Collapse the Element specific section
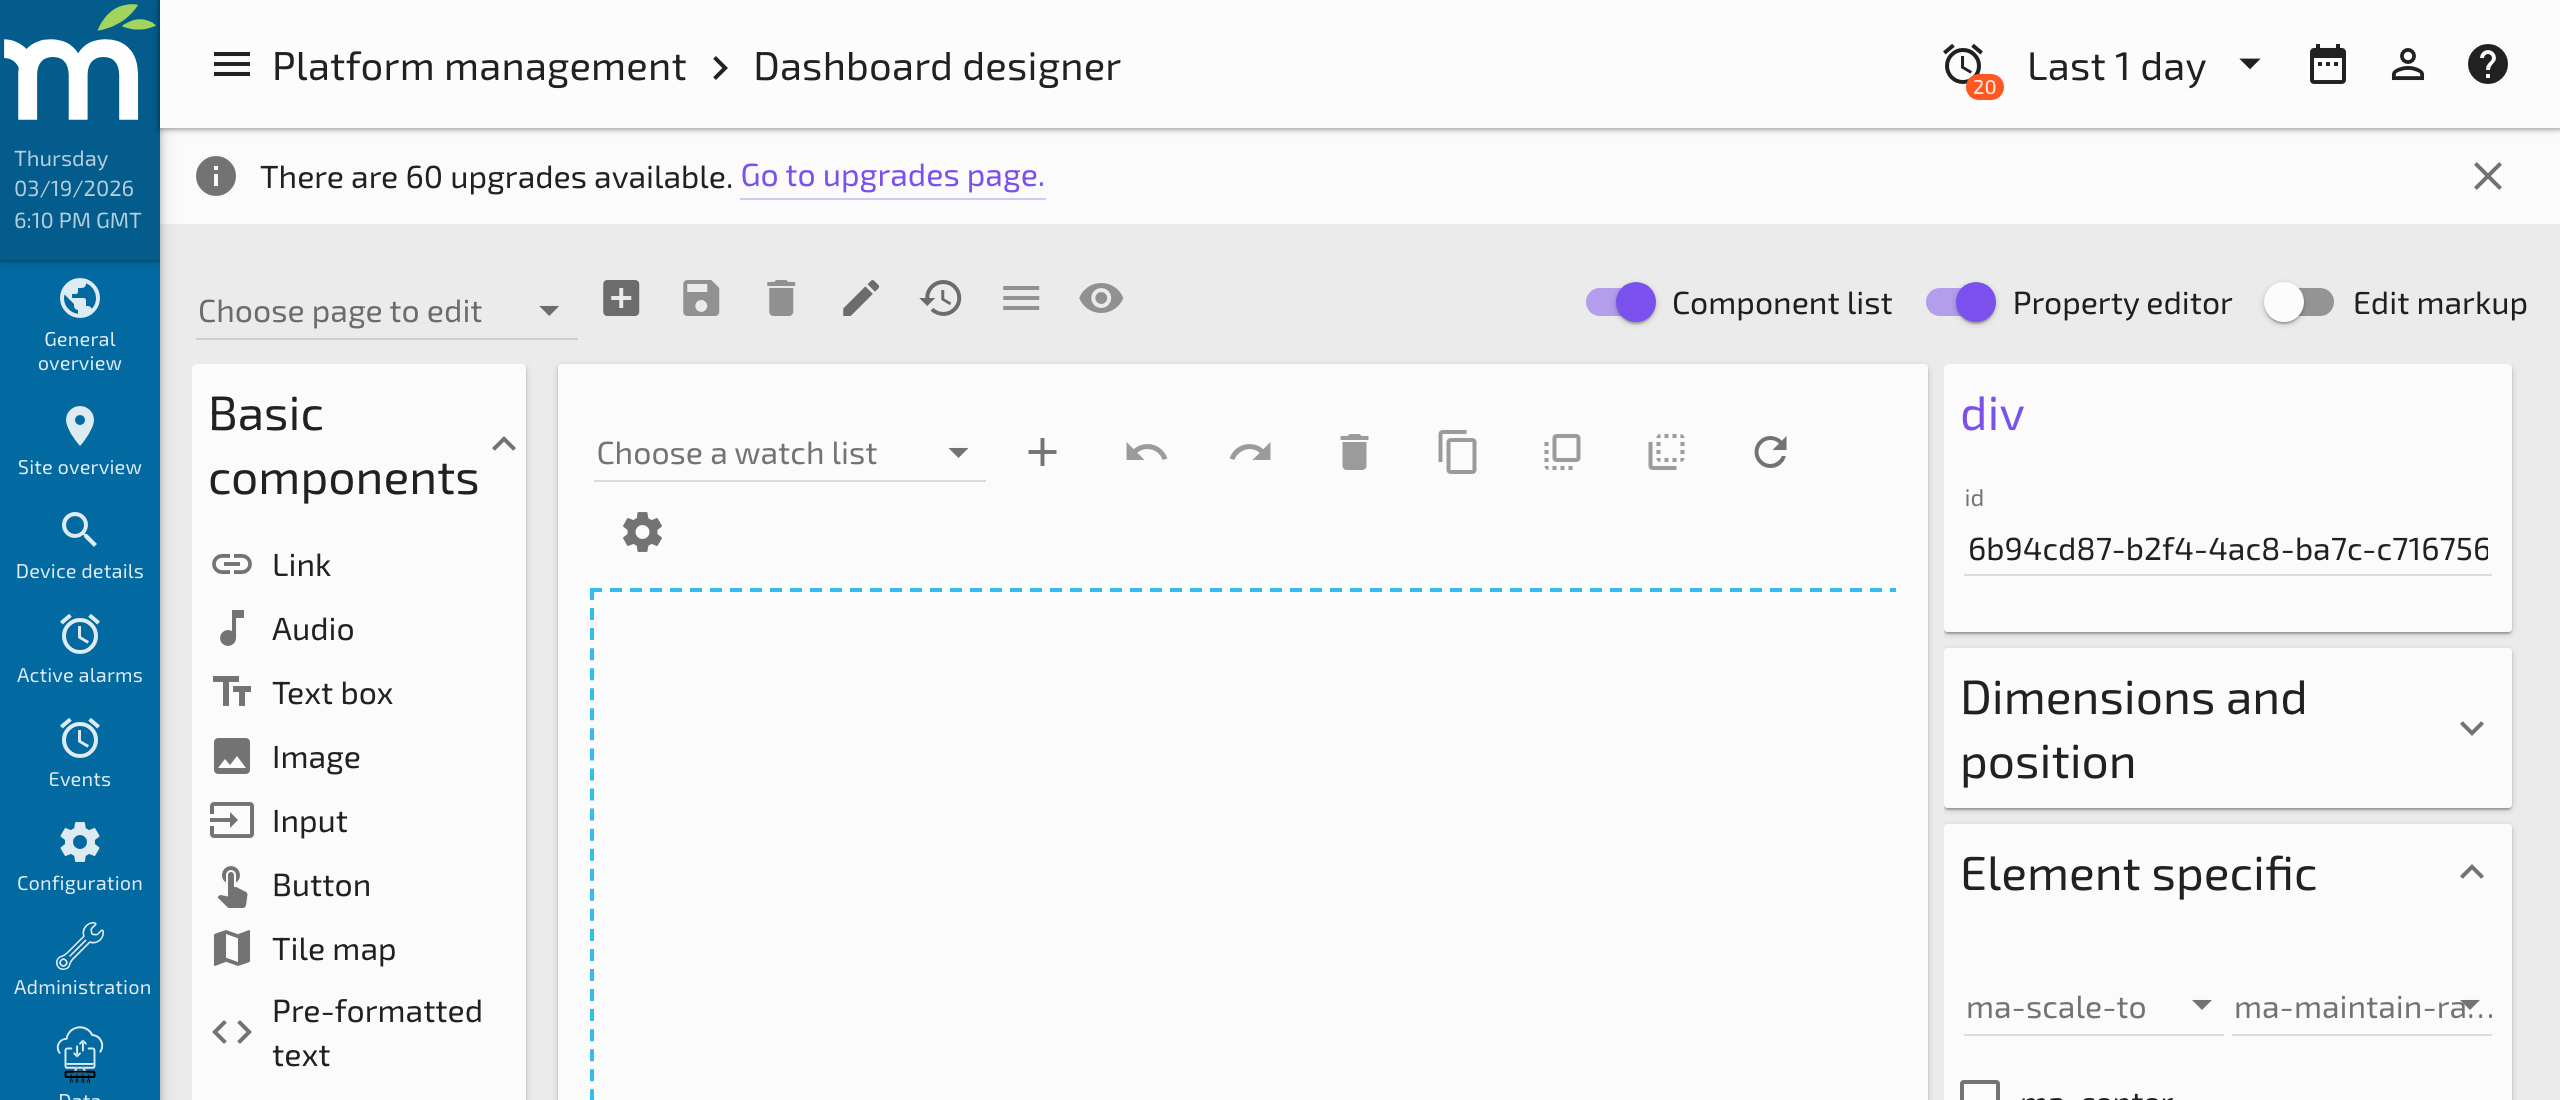The image size is (2560, 1100). tap(2473, 873)
